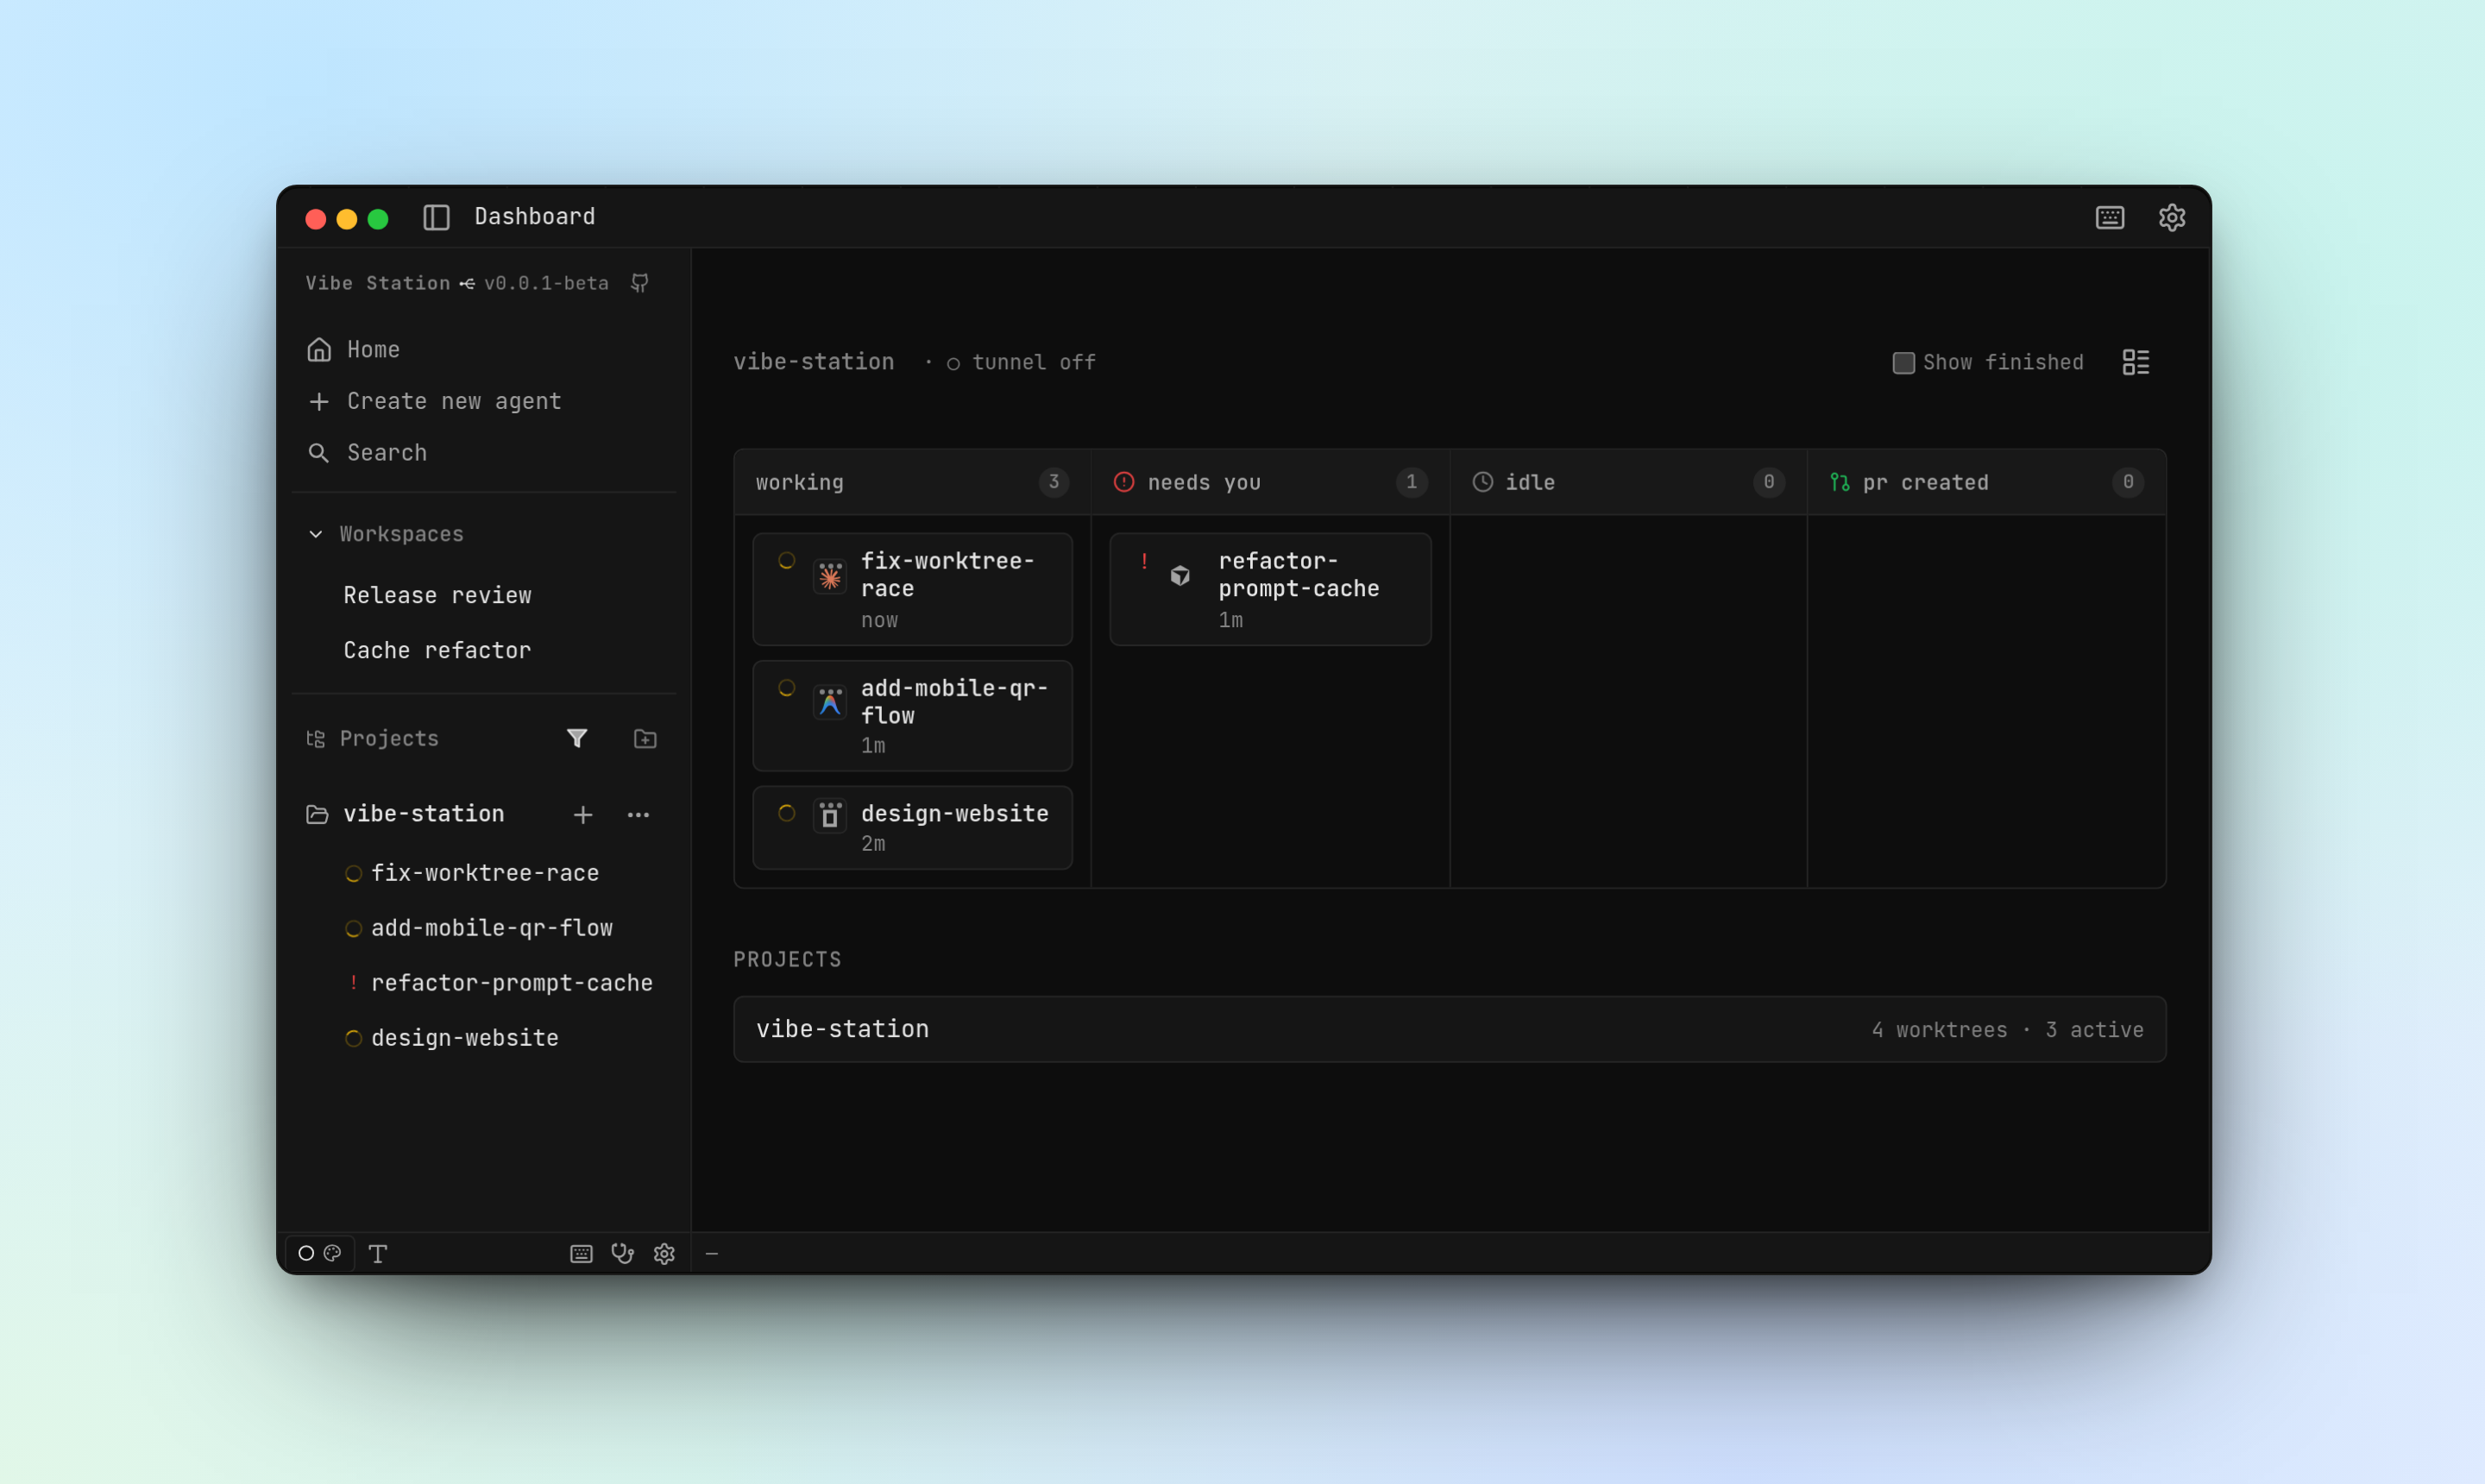Open the refactor-prompt-cache card
This screenshot has width=2485, height=1484.
coord(1270,589)
